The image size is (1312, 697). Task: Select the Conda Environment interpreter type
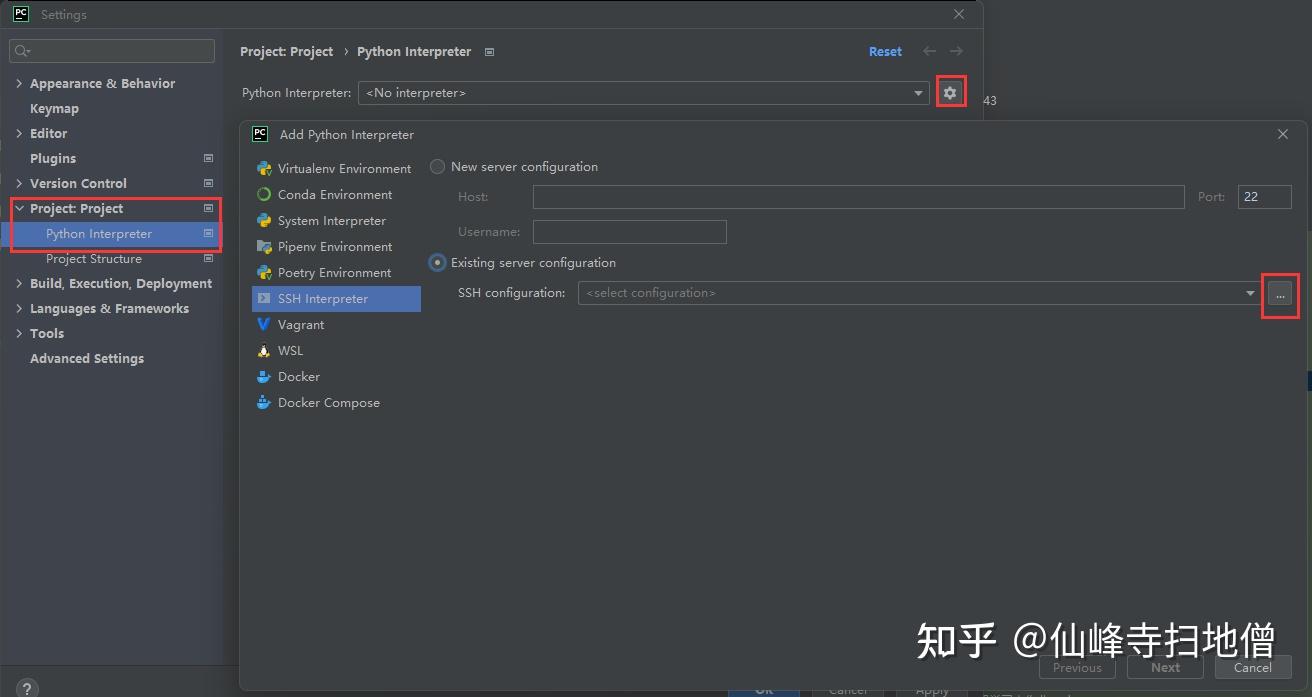[332, 194]
